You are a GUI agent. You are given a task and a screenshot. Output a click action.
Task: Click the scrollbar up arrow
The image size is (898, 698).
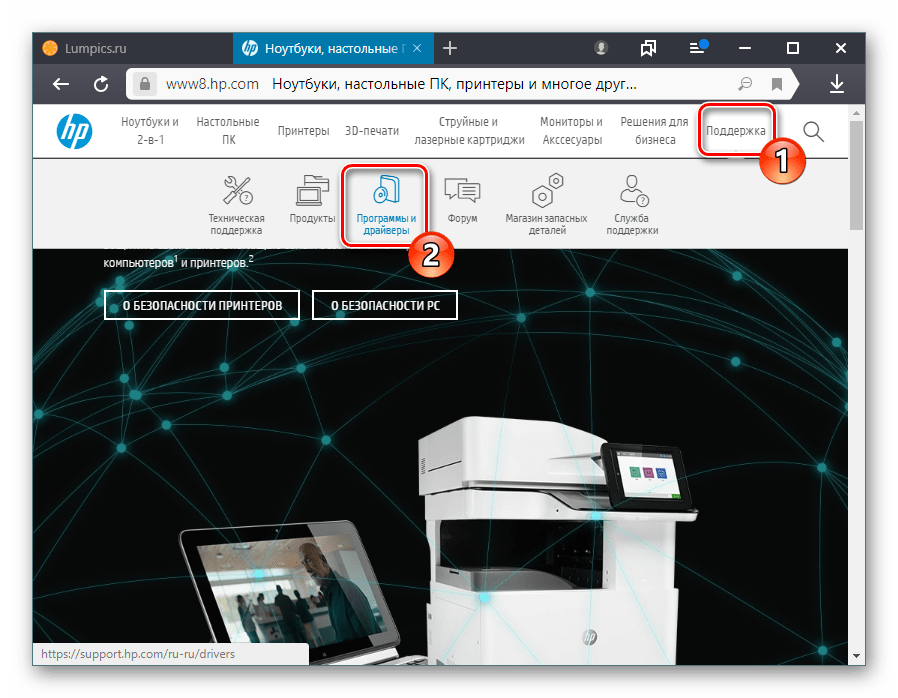(x=856, y=112)
